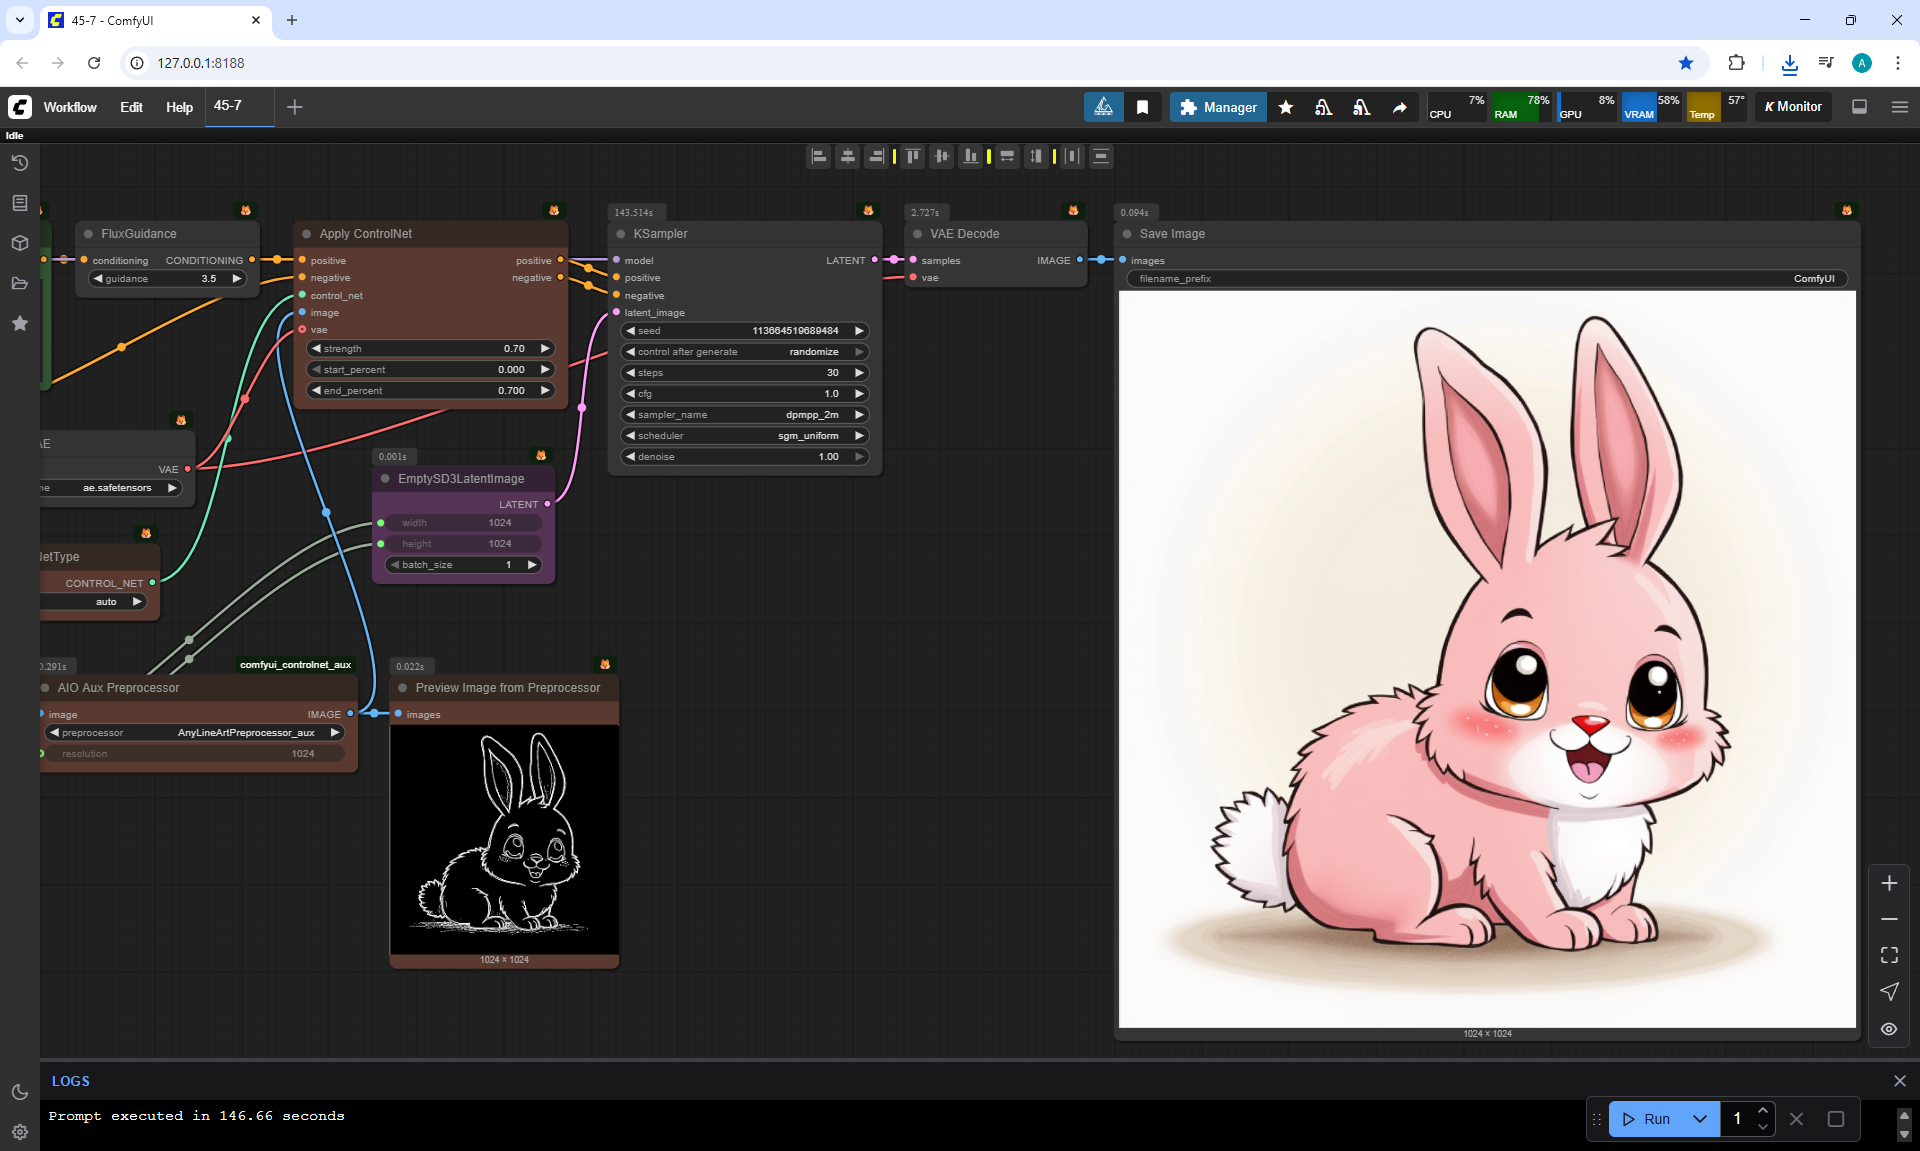Click the K Monitor button
Image resolution: width=1920 pixels, height=1151 pixels.
coord(1793,107)
